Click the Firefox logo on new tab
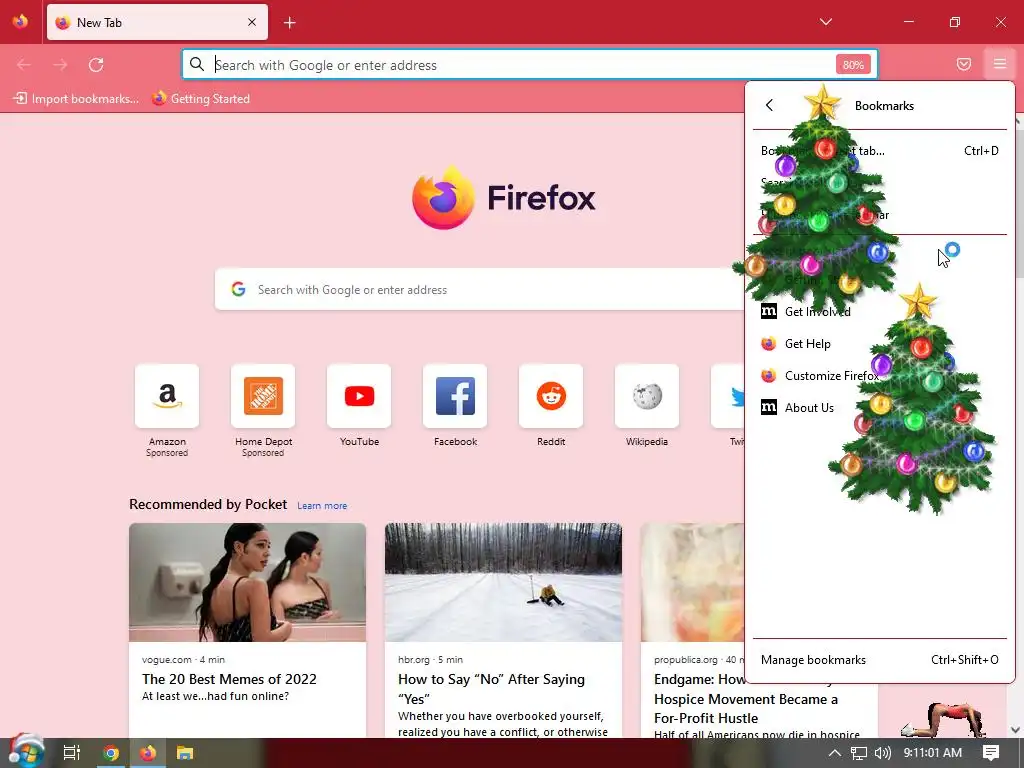1024x768 pixels. click(504, 197)
